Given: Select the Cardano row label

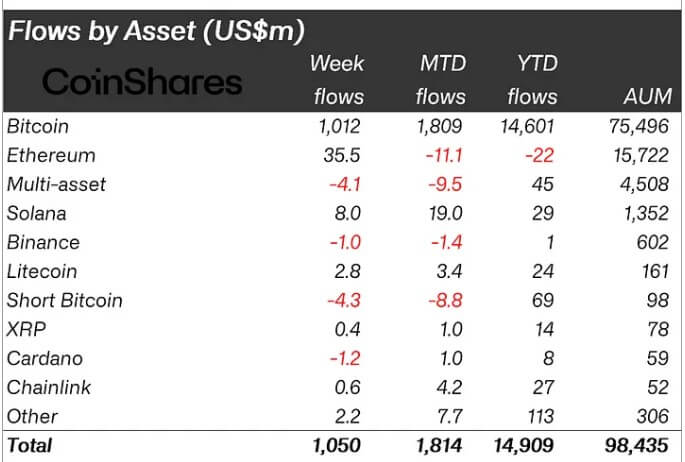Looking at the screenshot, I should click(45, 359).
